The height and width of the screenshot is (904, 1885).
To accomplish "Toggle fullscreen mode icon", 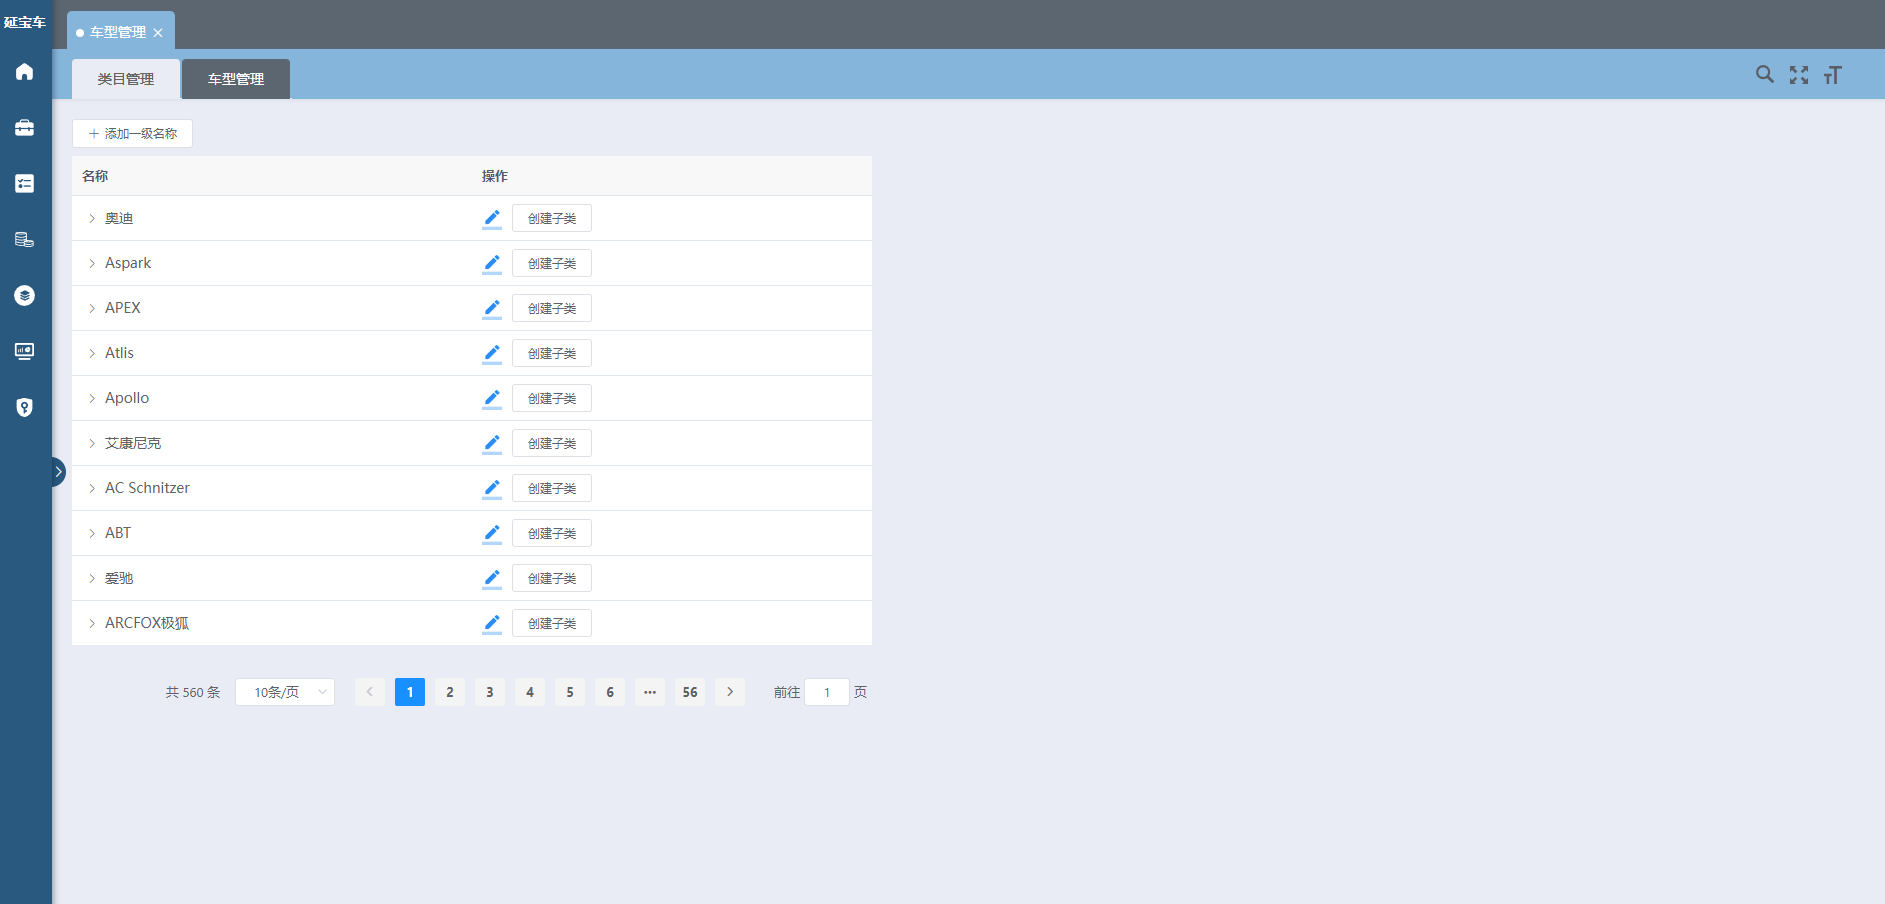I will (1799, 75).
